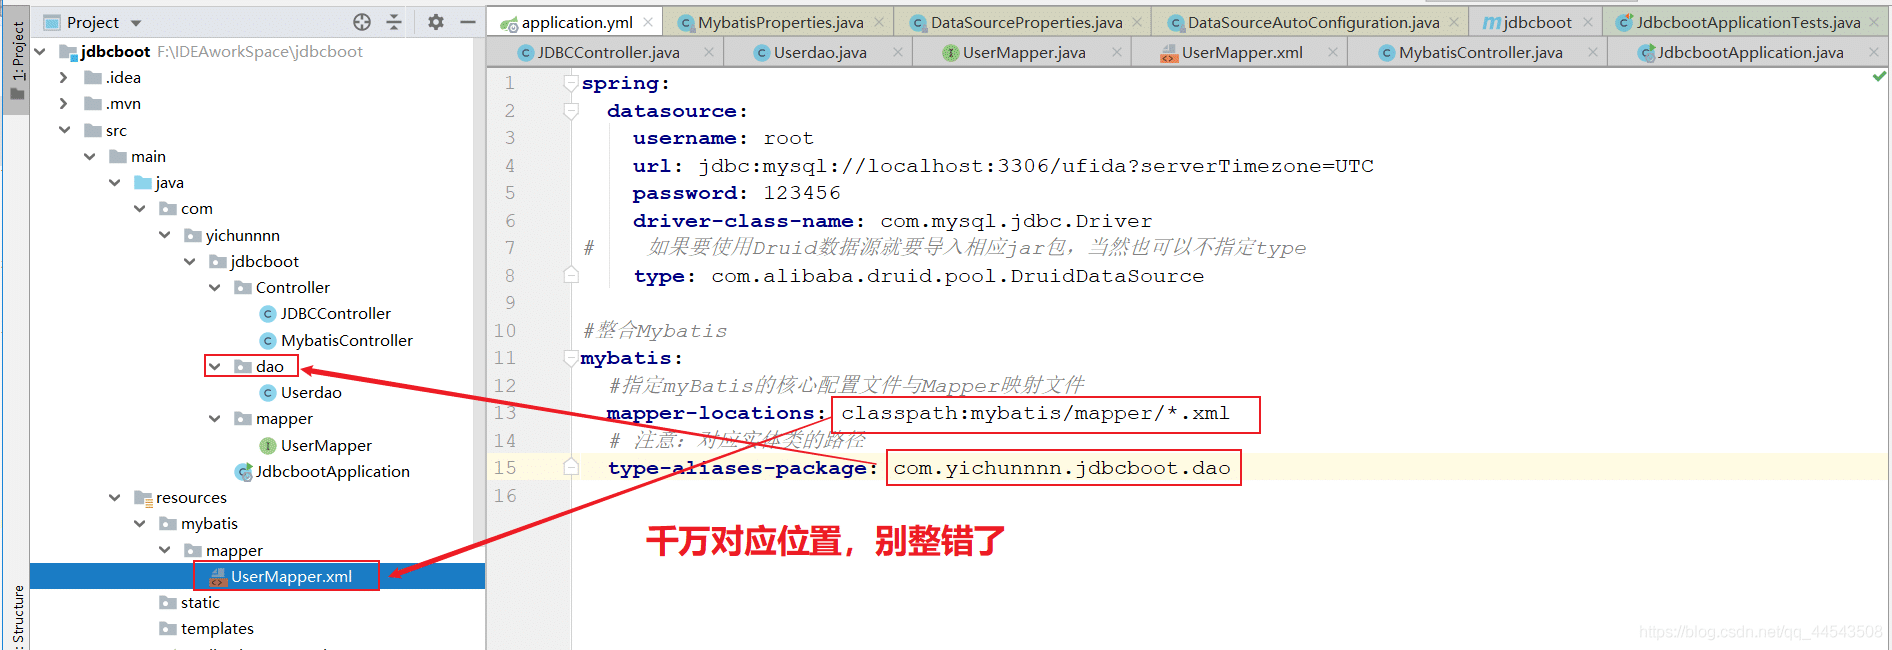Collapse the mybatis resources folder arrow
1892x650 pixels.
click(139, 523)
